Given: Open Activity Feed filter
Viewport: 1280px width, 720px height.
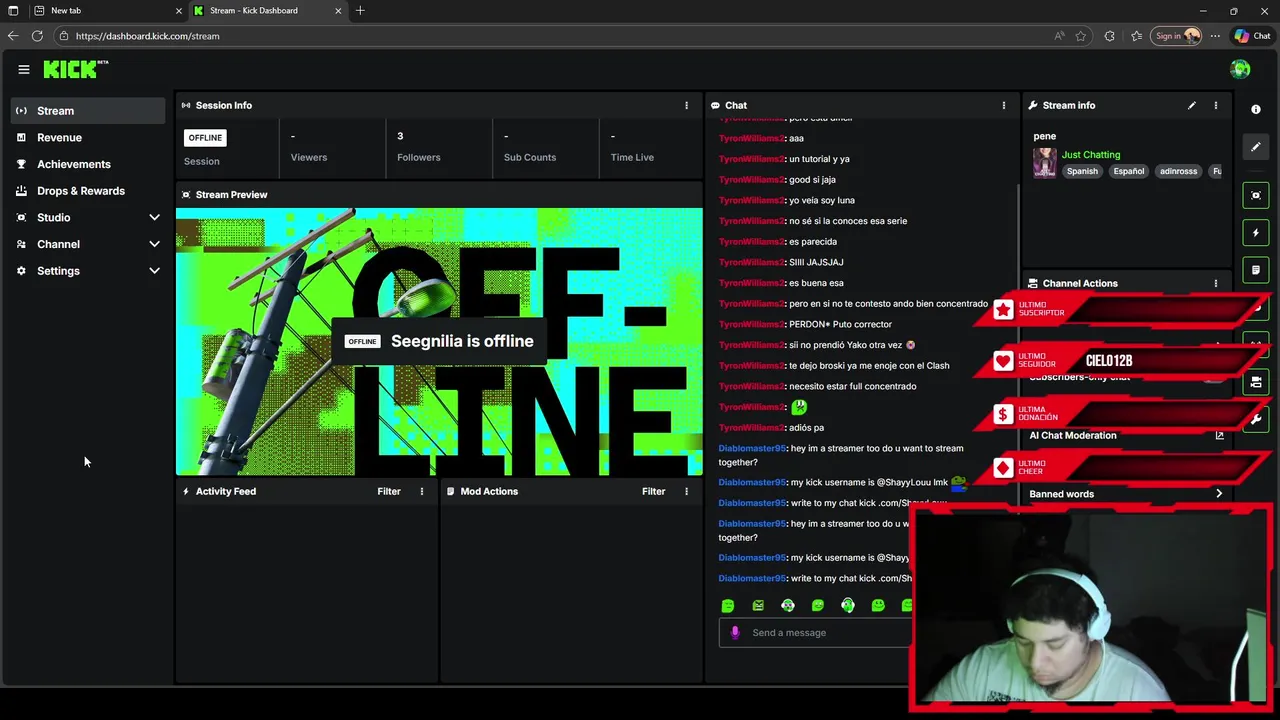Looking at the screenshot, I should pos(389,491).
